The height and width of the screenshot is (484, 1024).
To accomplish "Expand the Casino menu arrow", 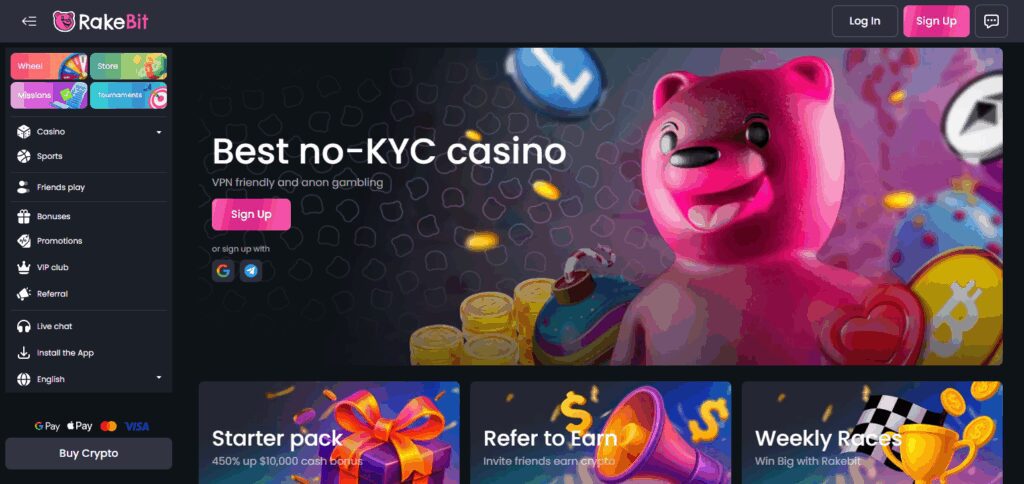I will [159, 132].
